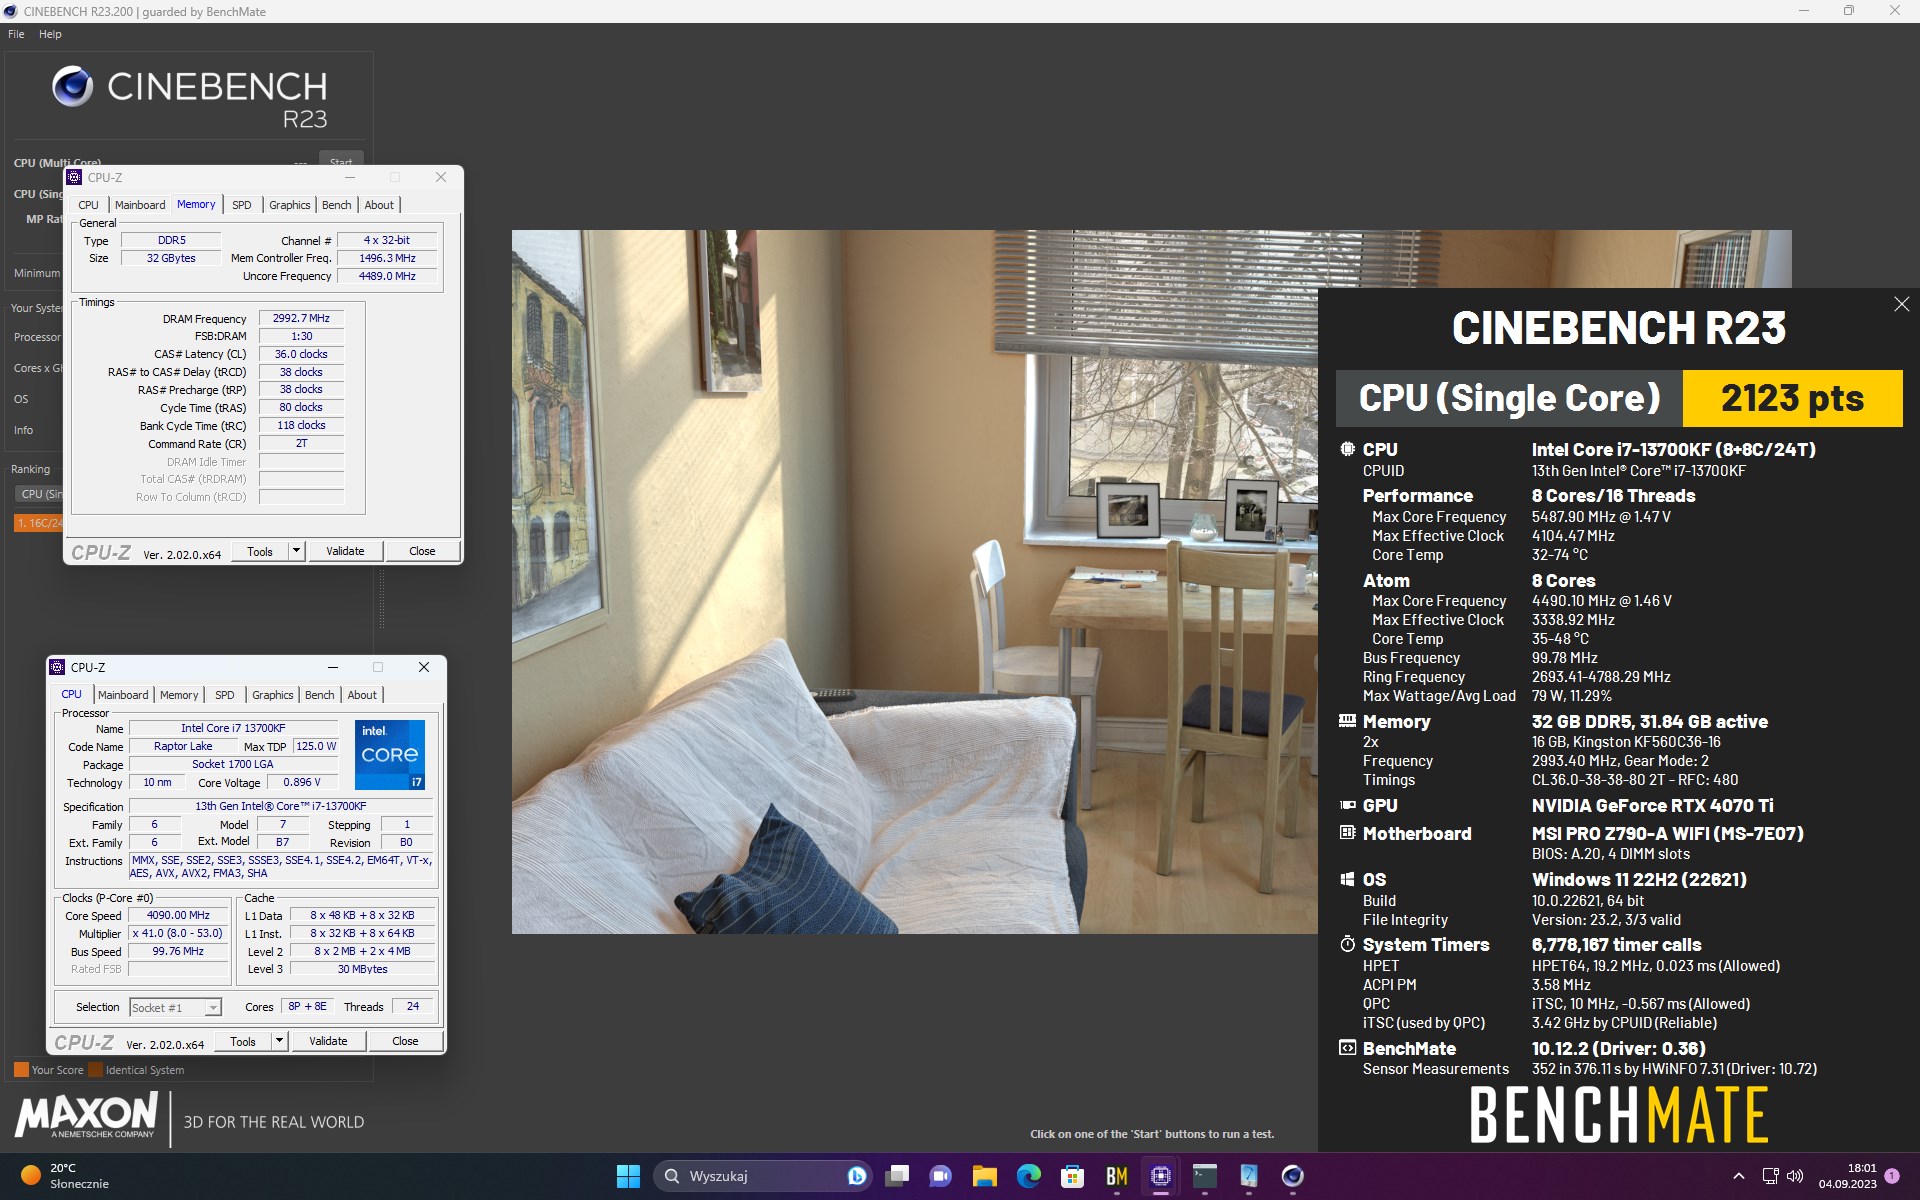Switch to Cinebench in the taskbar
The image size is (1920, 1200).
coord(1293,1176)
